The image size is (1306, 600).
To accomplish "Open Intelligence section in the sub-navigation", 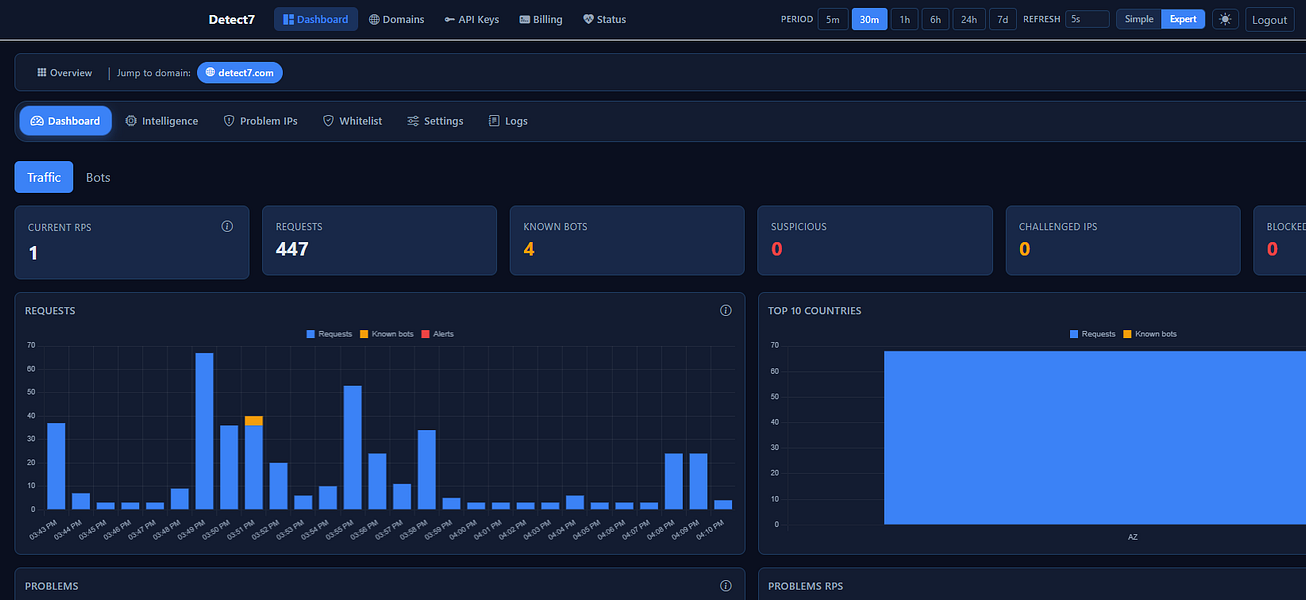I will click(162, 121).
